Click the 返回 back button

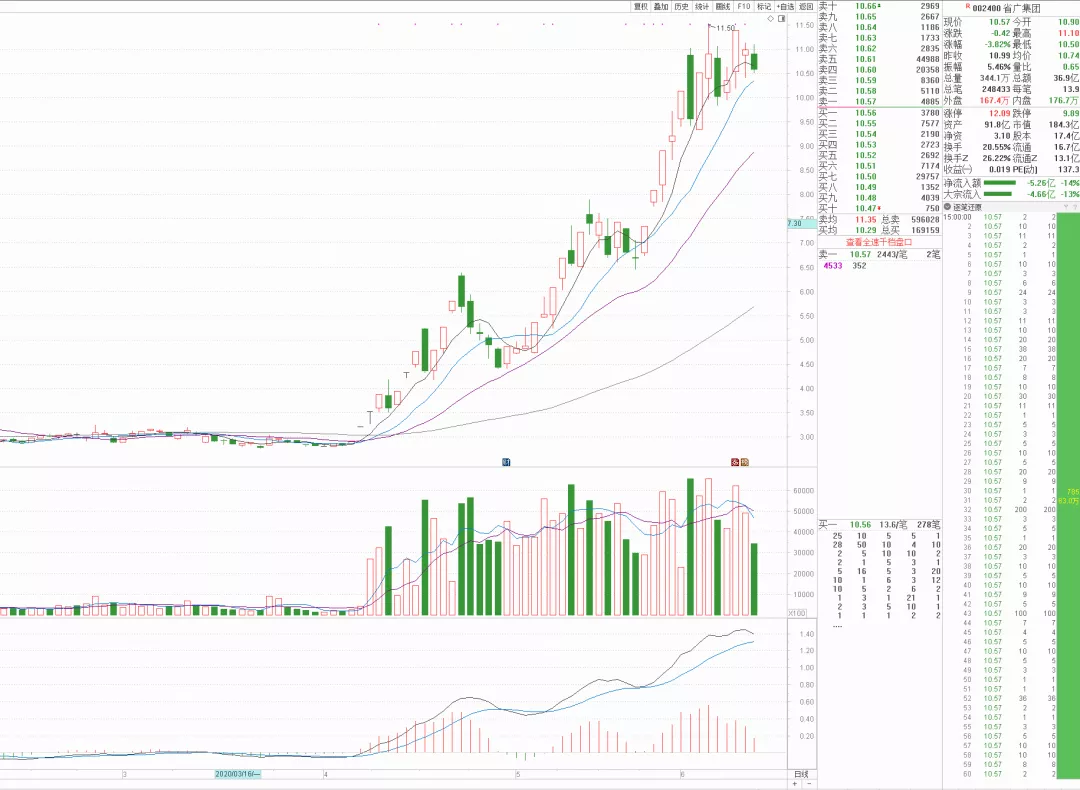coord(806,6)
